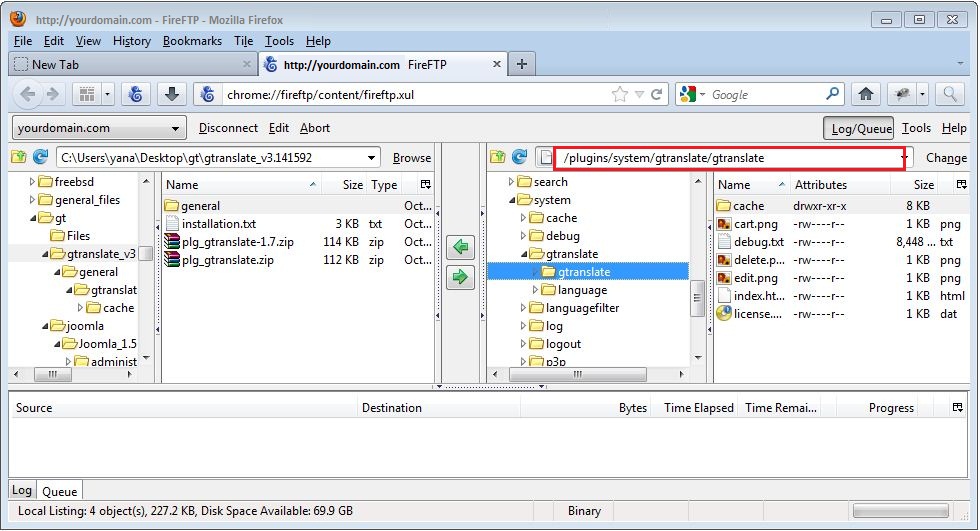Open queue panel column picker icon
The height and width of the screenshot is (531, 980).
pyautogui.click(x=958, y=407)
